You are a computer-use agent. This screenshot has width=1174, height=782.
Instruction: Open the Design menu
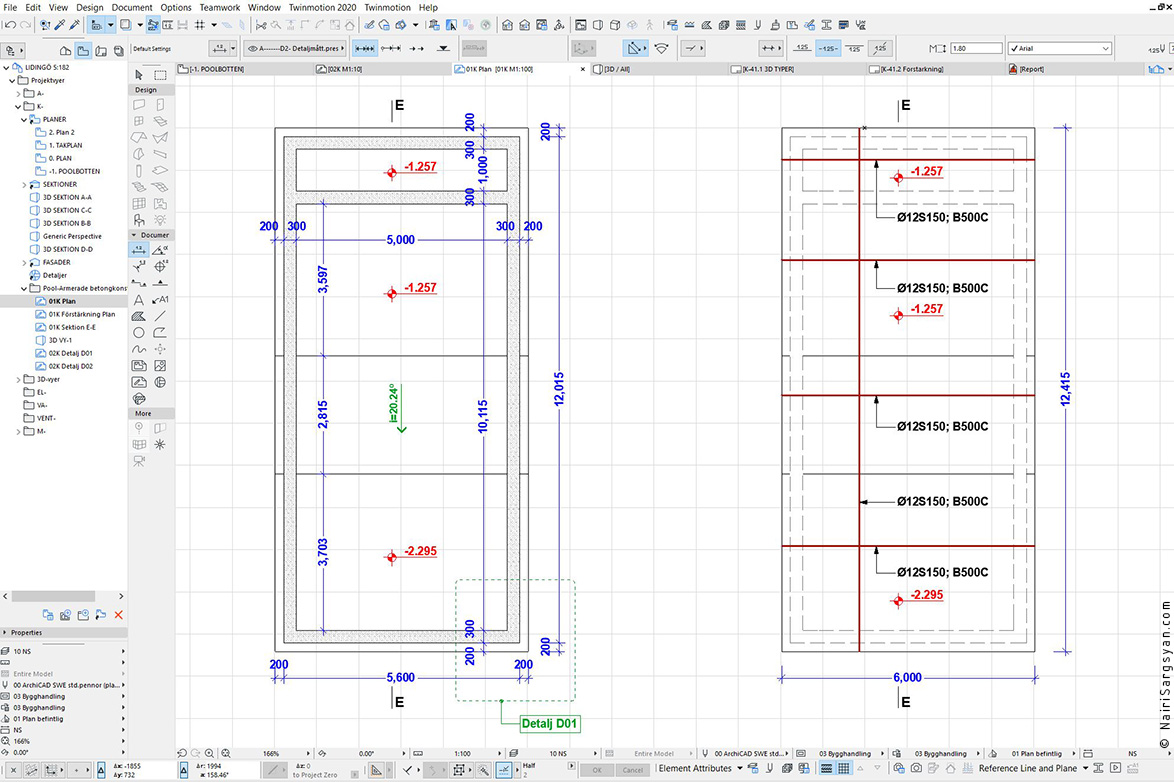point(90,7)
